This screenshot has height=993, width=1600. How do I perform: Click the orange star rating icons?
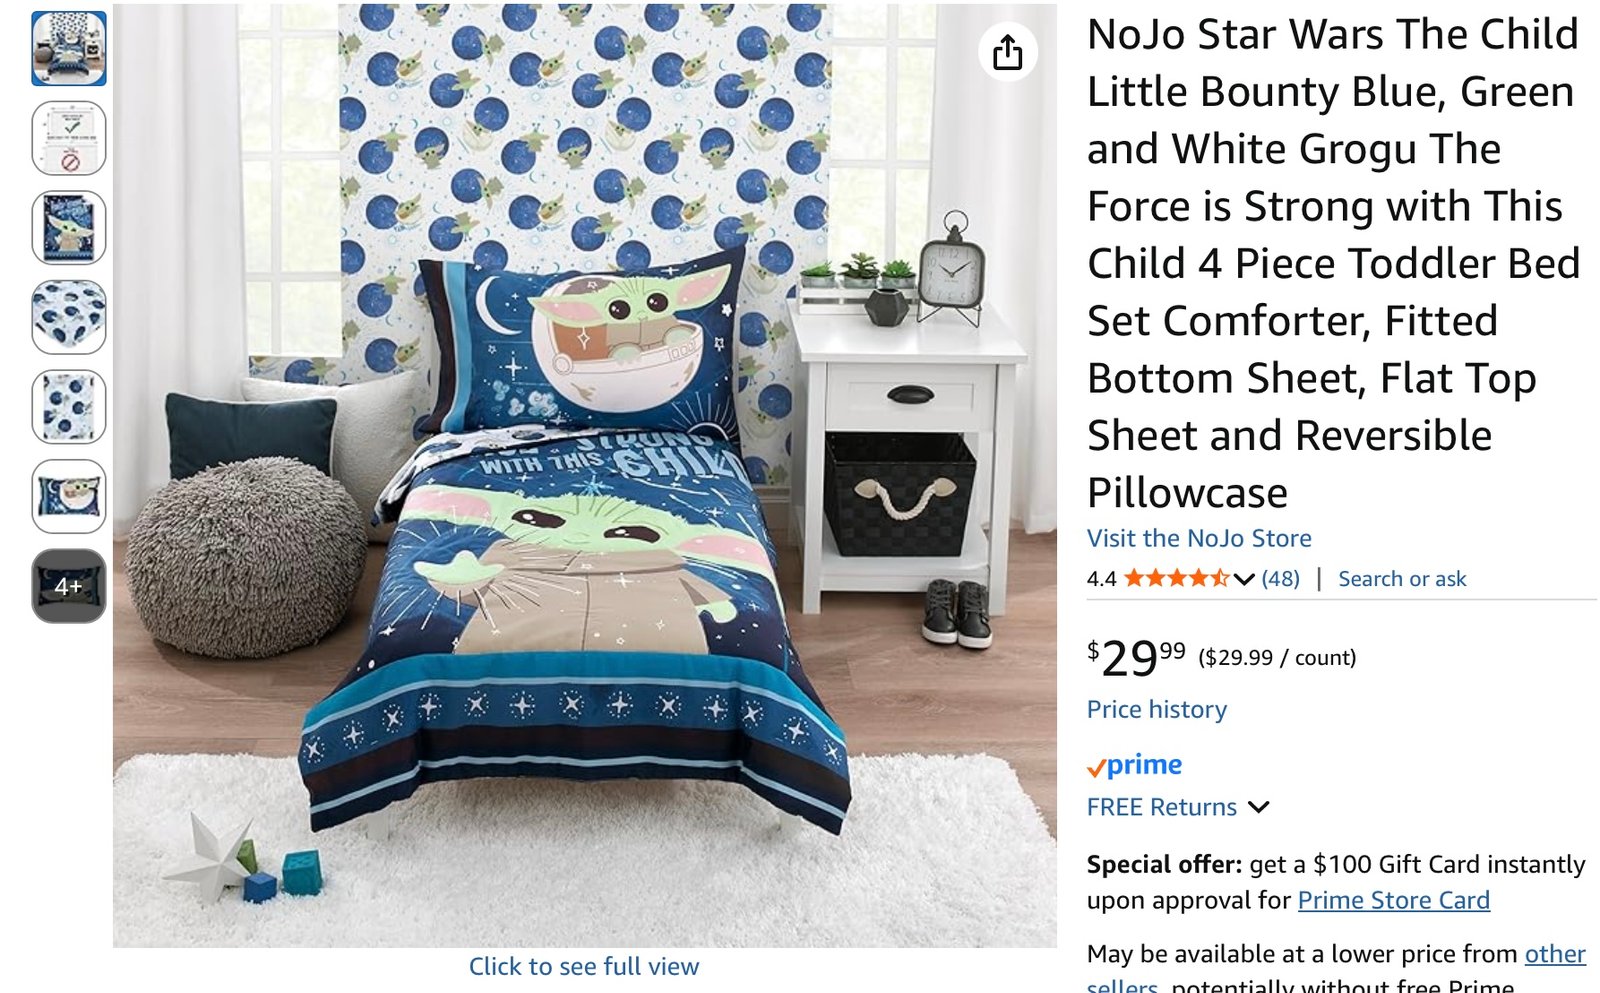(1176, 578)
